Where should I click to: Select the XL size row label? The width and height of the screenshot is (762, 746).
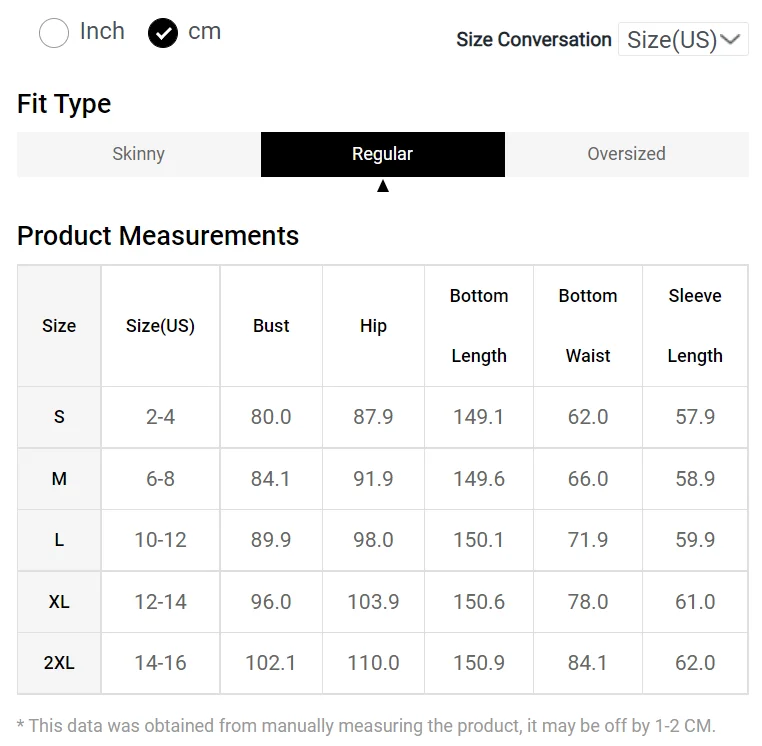coord(59,602)
